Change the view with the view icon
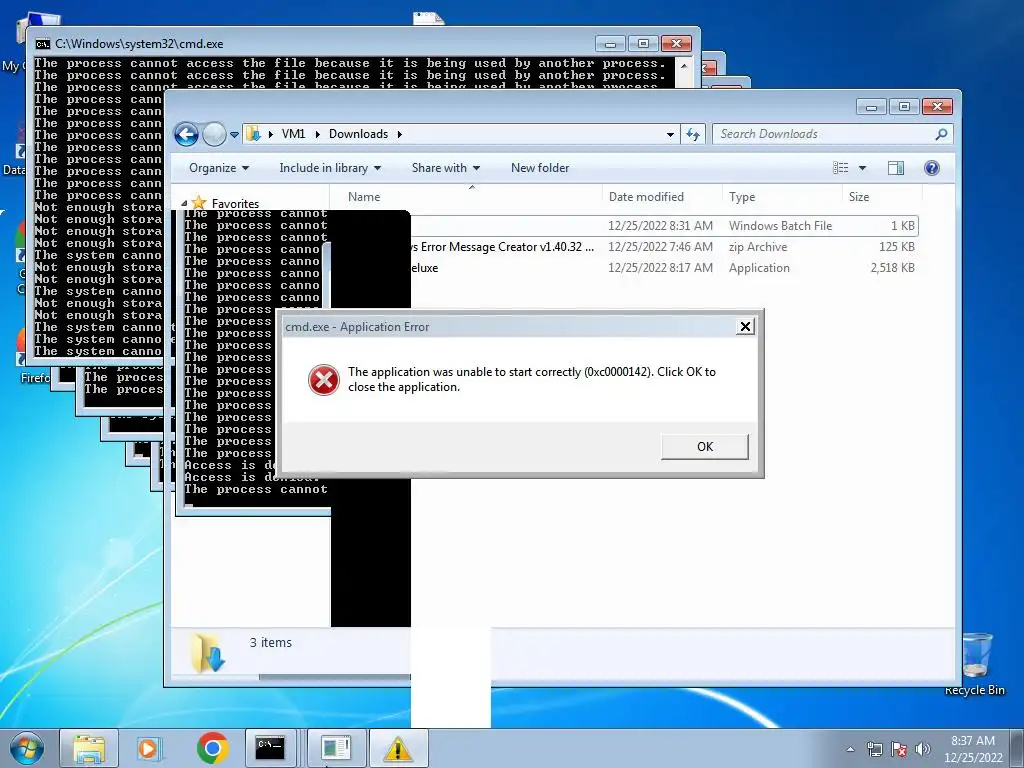Viewport: 1024px width, 768px height. [x=840, y=168]
